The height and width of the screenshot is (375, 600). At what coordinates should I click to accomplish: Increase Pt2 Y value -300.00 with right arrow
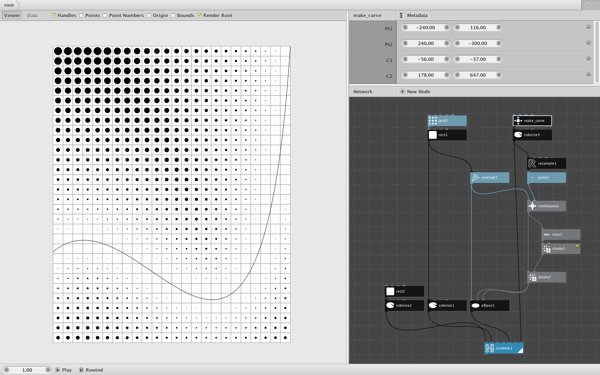pos(499,43)
